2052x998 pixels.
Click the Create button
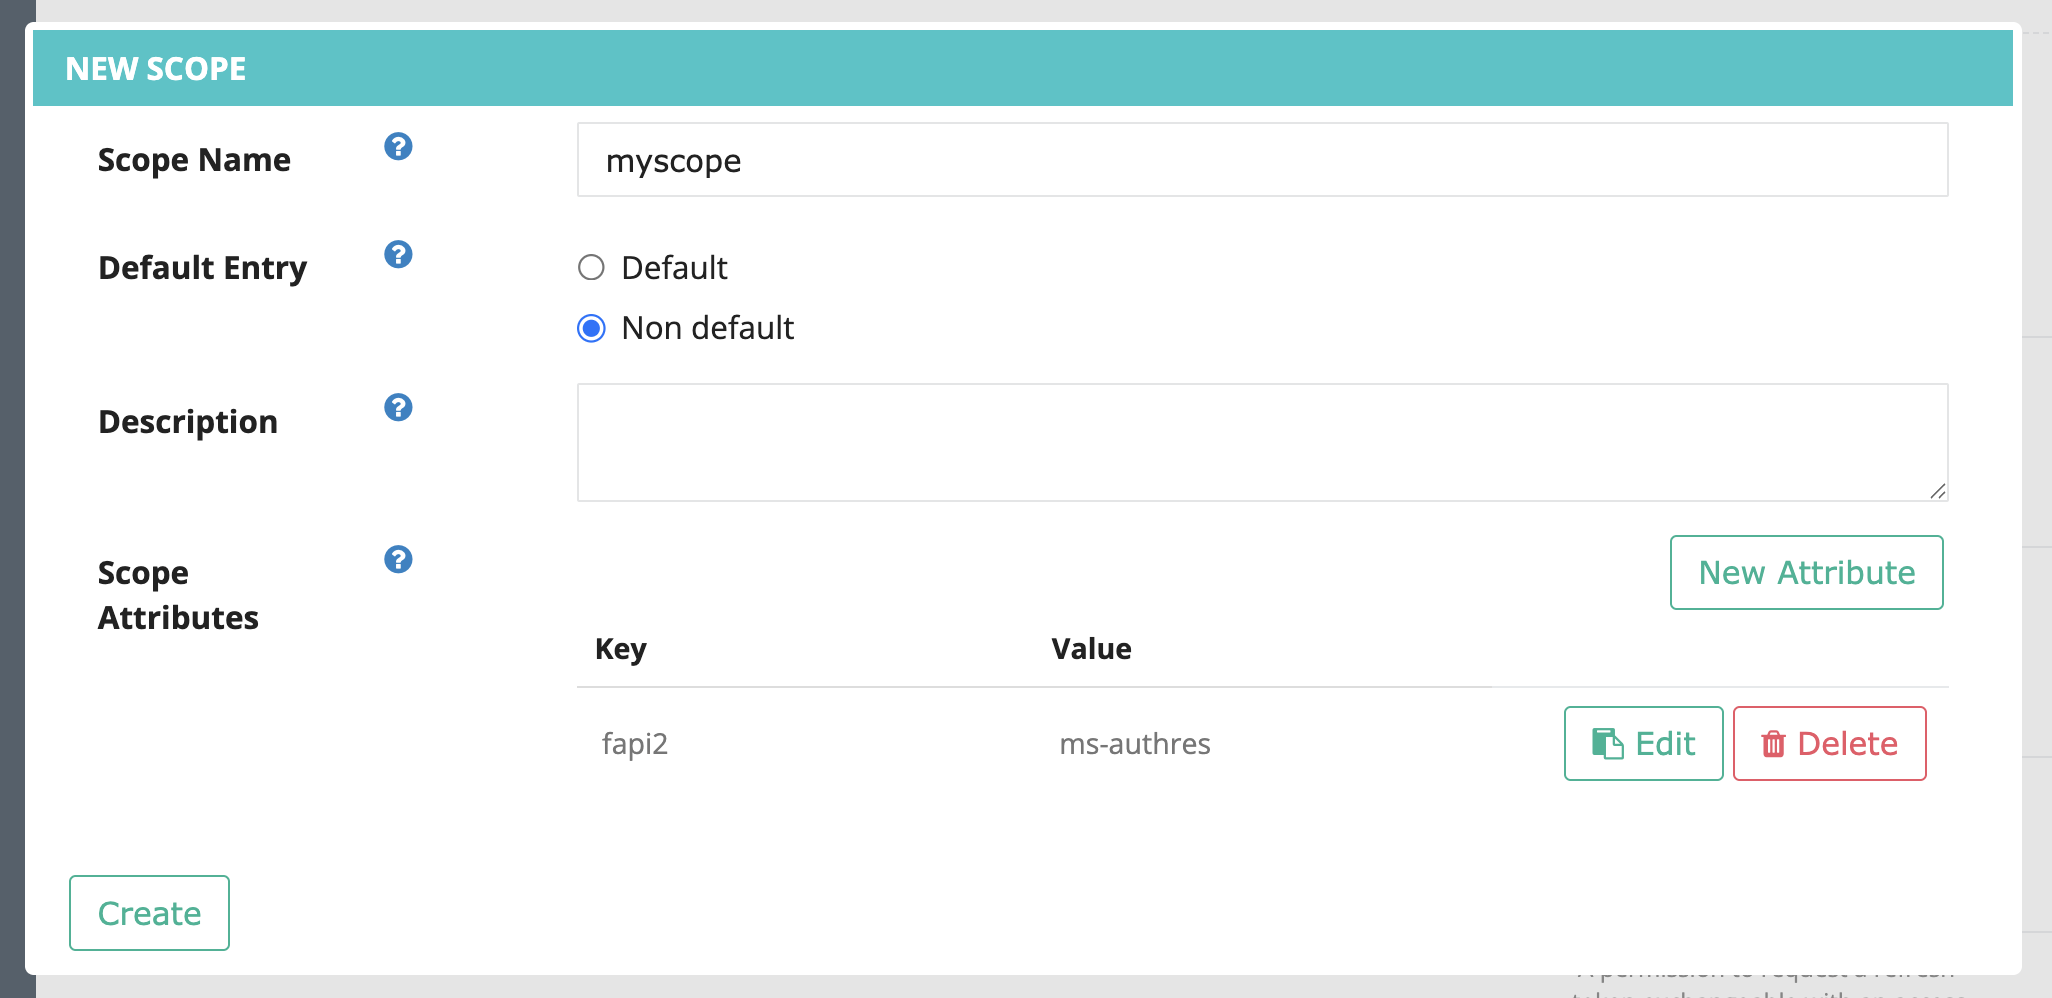(x=149, y=913)
